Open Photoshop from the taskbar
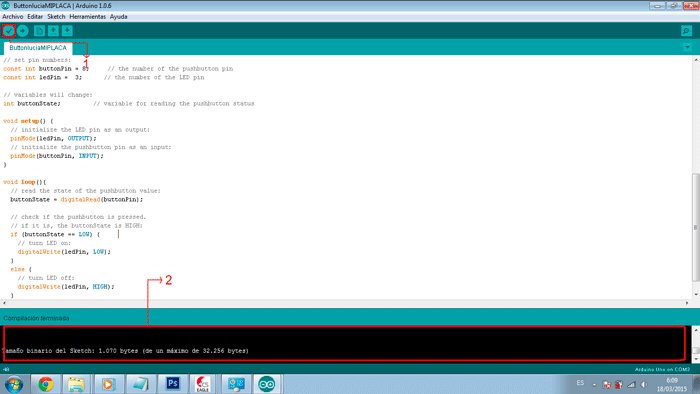 pos(172,384)
